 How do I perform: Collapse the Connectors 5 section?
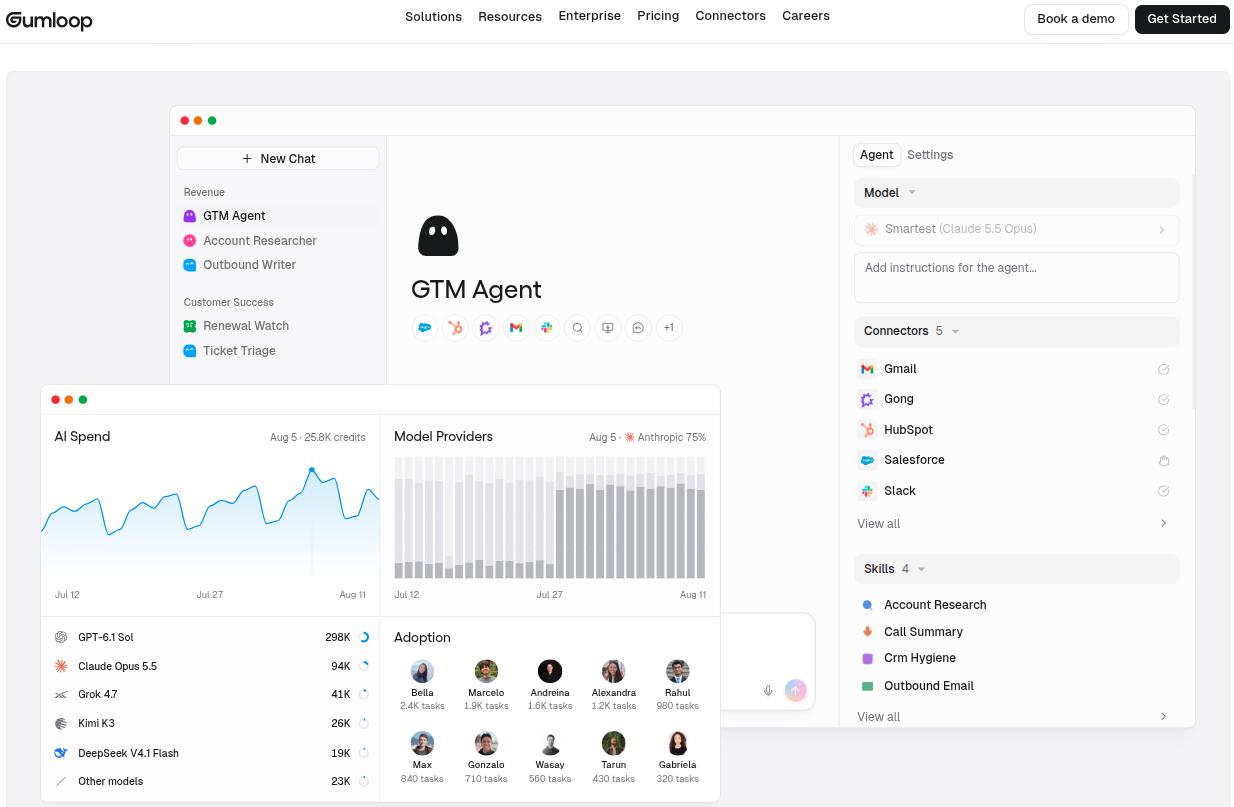[1017, 331]
